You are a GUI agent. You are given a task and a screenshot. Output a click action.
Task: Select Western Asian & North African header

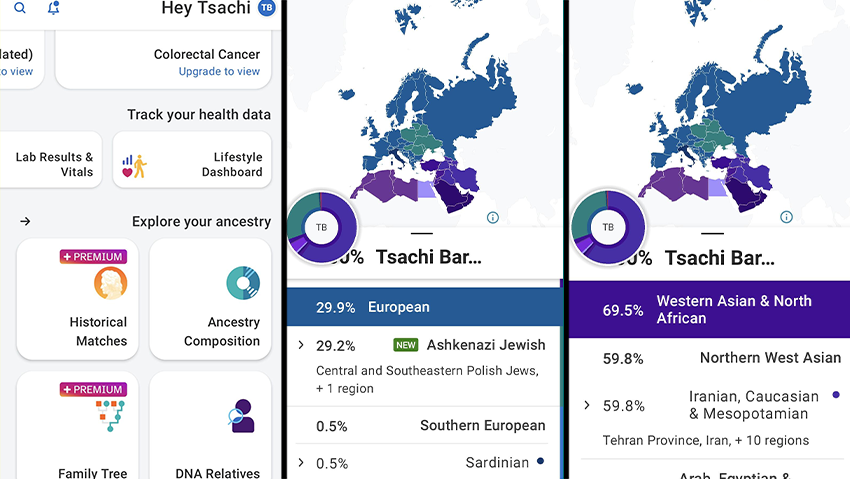pyautogui.click(x=709, y=309)
